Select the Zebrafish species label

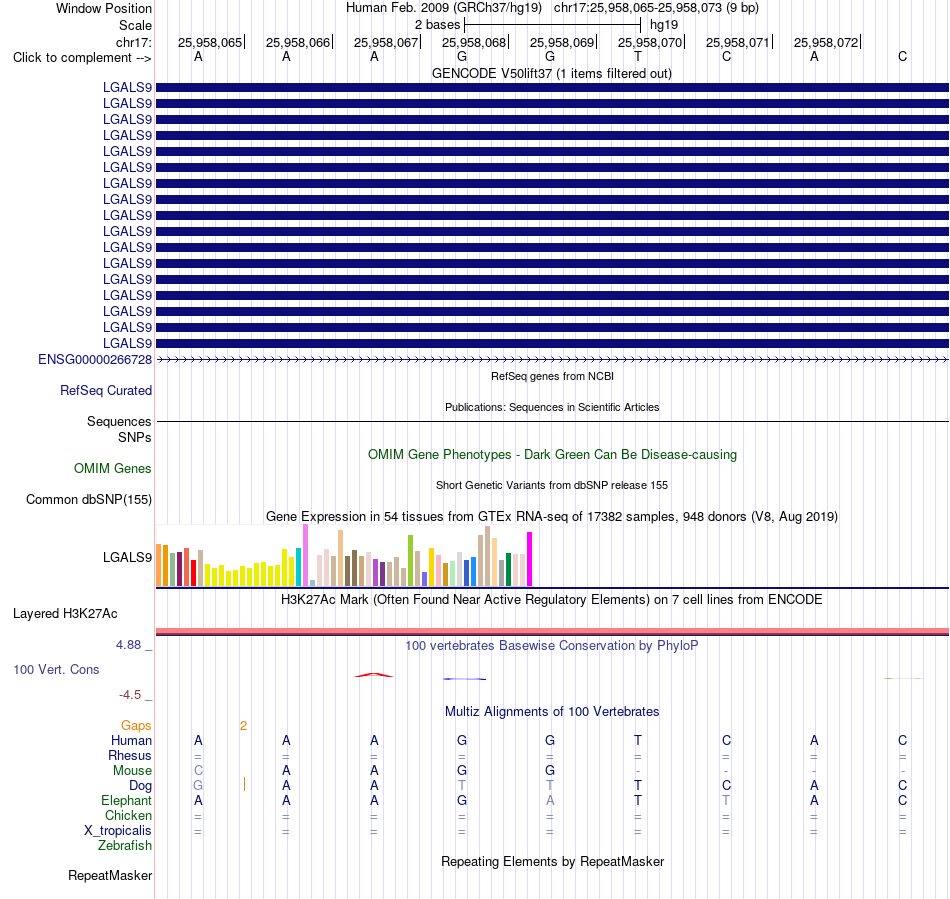(125, 845)
